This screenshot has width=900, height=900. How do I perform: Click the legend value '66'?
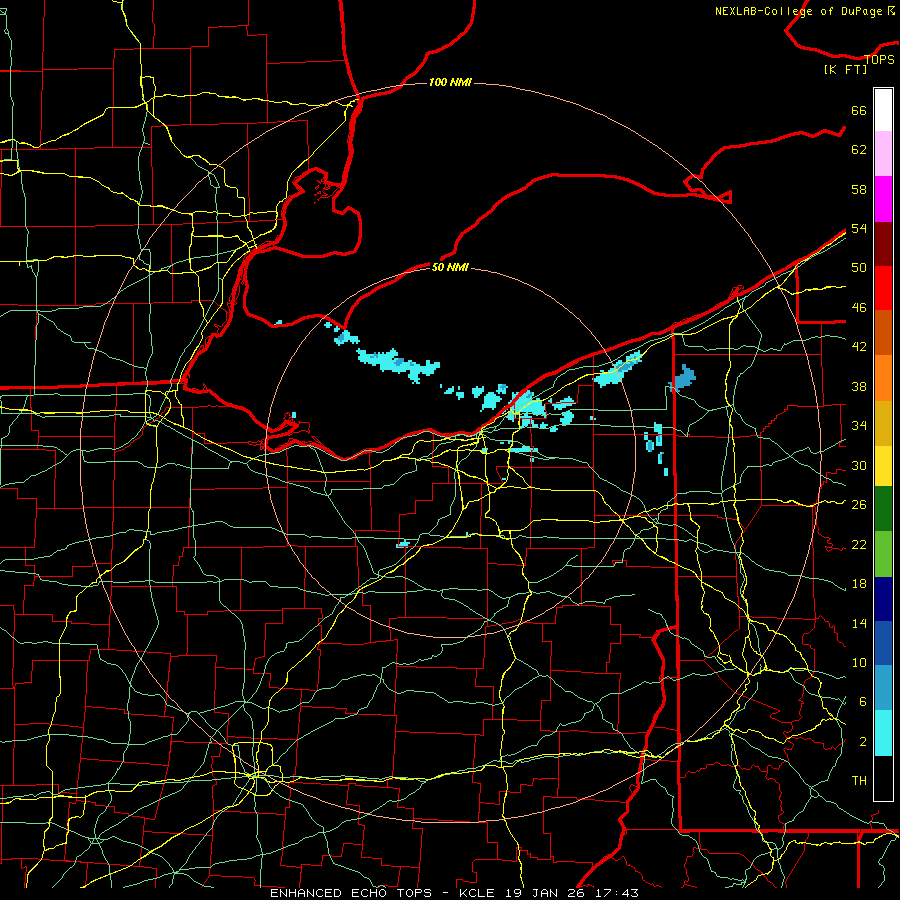(x=859, y=110)
